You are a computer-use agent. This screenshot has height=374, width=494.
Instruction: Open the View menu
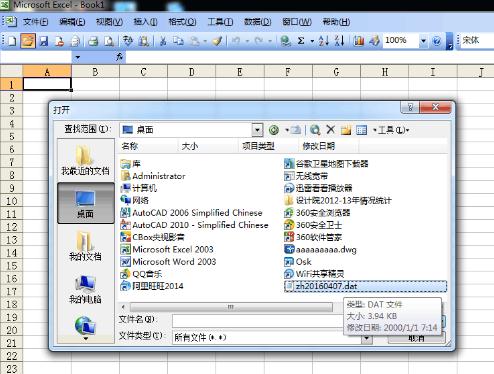(x=109, y=22)
